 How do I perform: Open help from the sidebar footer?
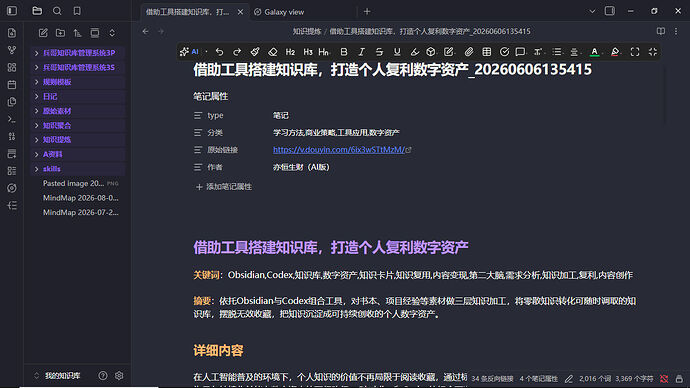tap(103, 376)
